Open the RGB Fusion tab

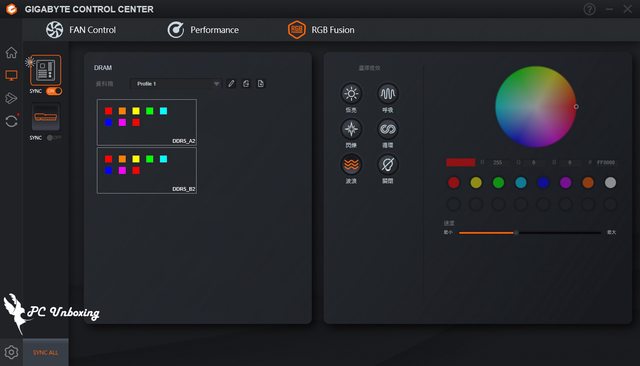321,30
